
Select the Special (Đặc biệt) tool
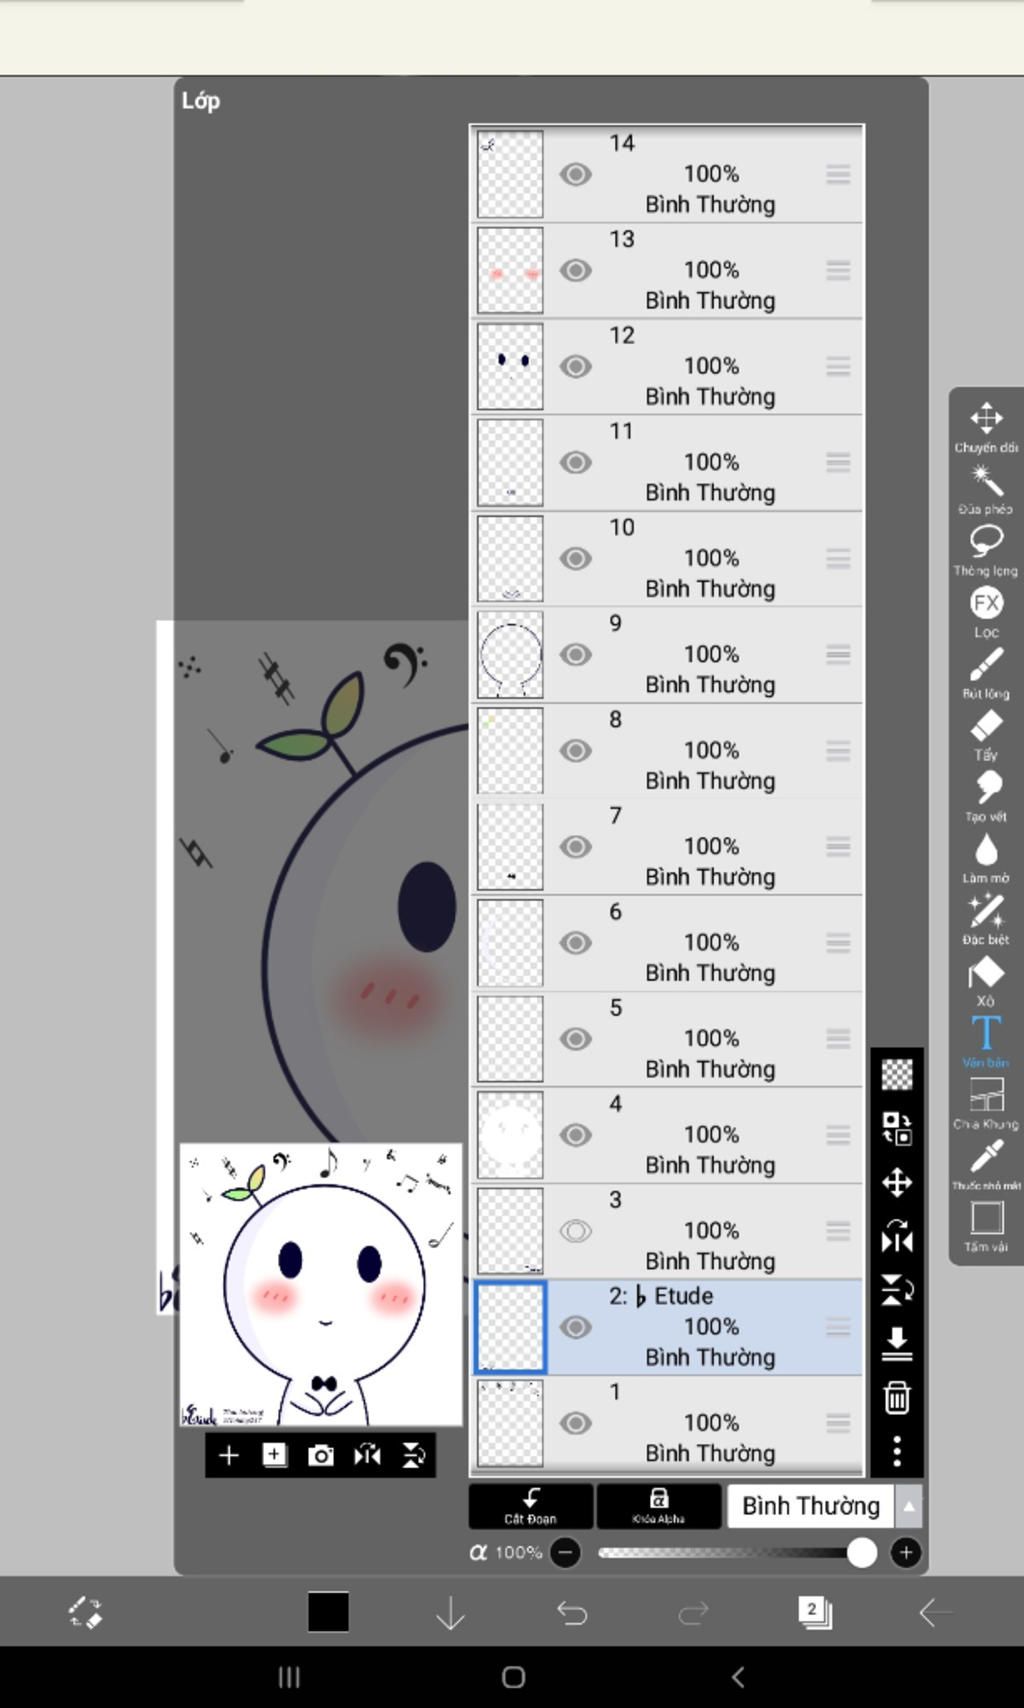986,919
